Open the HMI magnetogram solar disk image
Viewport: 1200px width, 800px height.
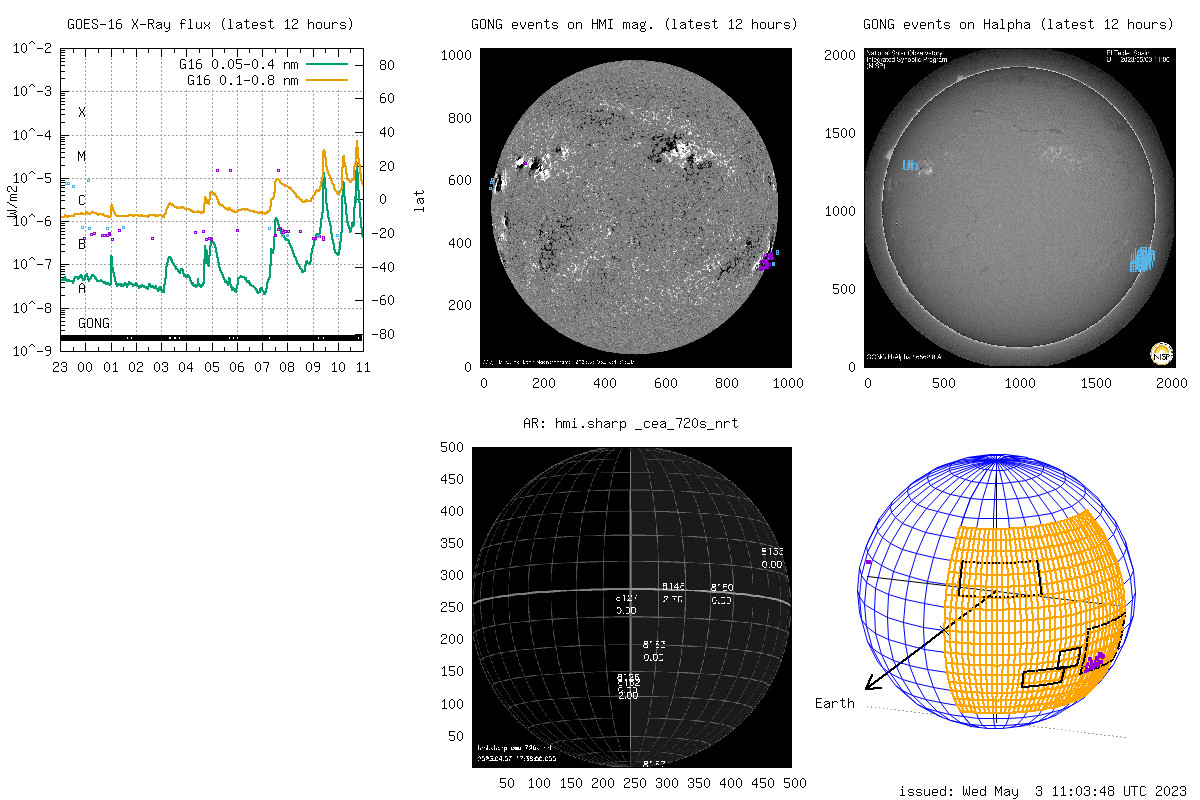638,210
